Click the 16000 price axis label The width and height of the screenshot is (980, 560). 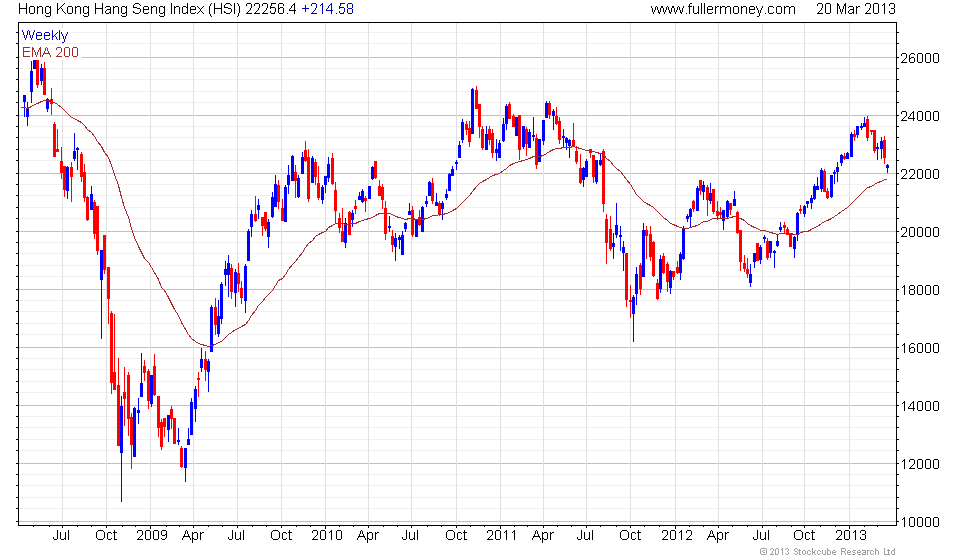tap(919, 348)
